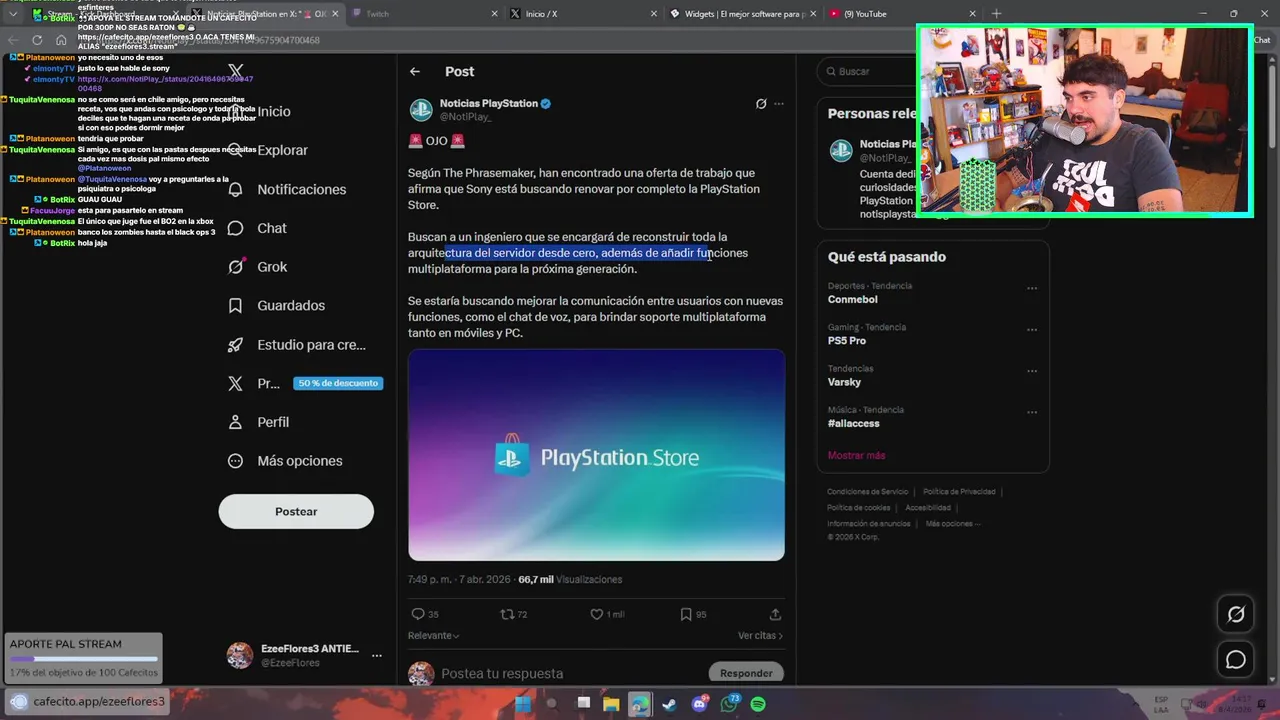Open Grok from the sidebar
Screen dimensions: 1280x720
coord(259,267)
